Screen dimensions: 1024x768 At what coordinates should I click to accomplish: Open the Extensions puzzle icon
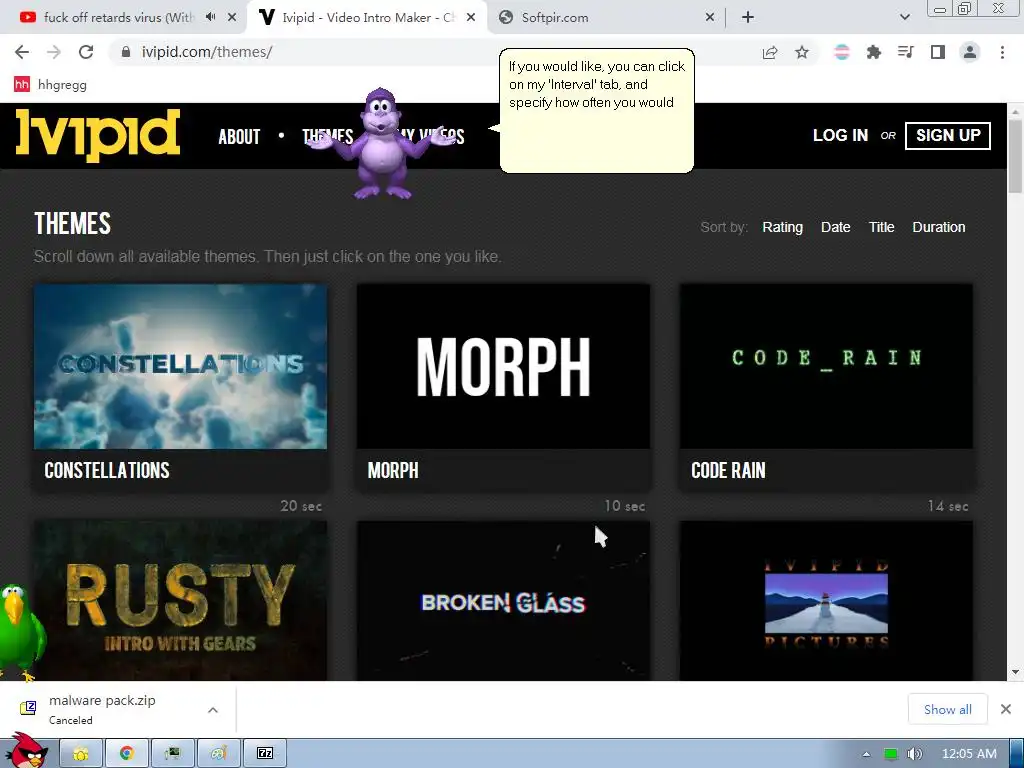point(874,52)
